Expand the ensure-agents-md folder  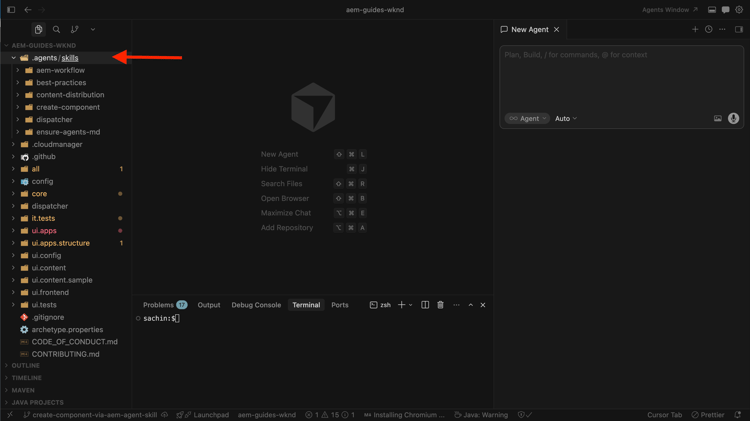pyautogui.click(x=66, y=132)
